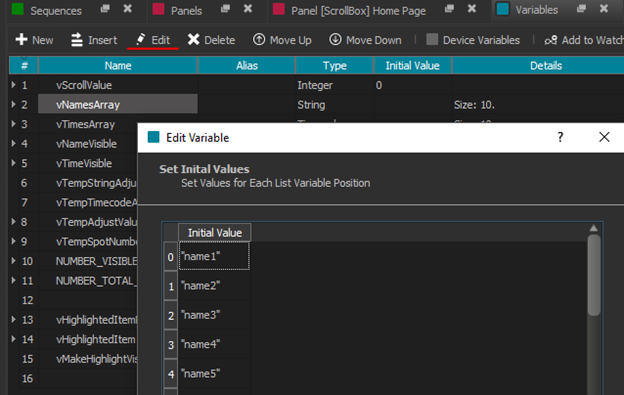Toggle the Device Variables checkbox
Screen dimensions: 624x395
pos(432,39)
